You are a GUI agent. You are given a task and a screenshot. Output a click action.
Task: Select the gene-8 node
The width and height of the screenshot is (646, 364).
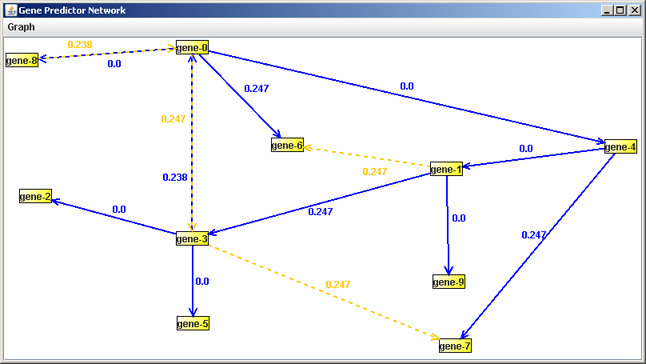[22, 61]
